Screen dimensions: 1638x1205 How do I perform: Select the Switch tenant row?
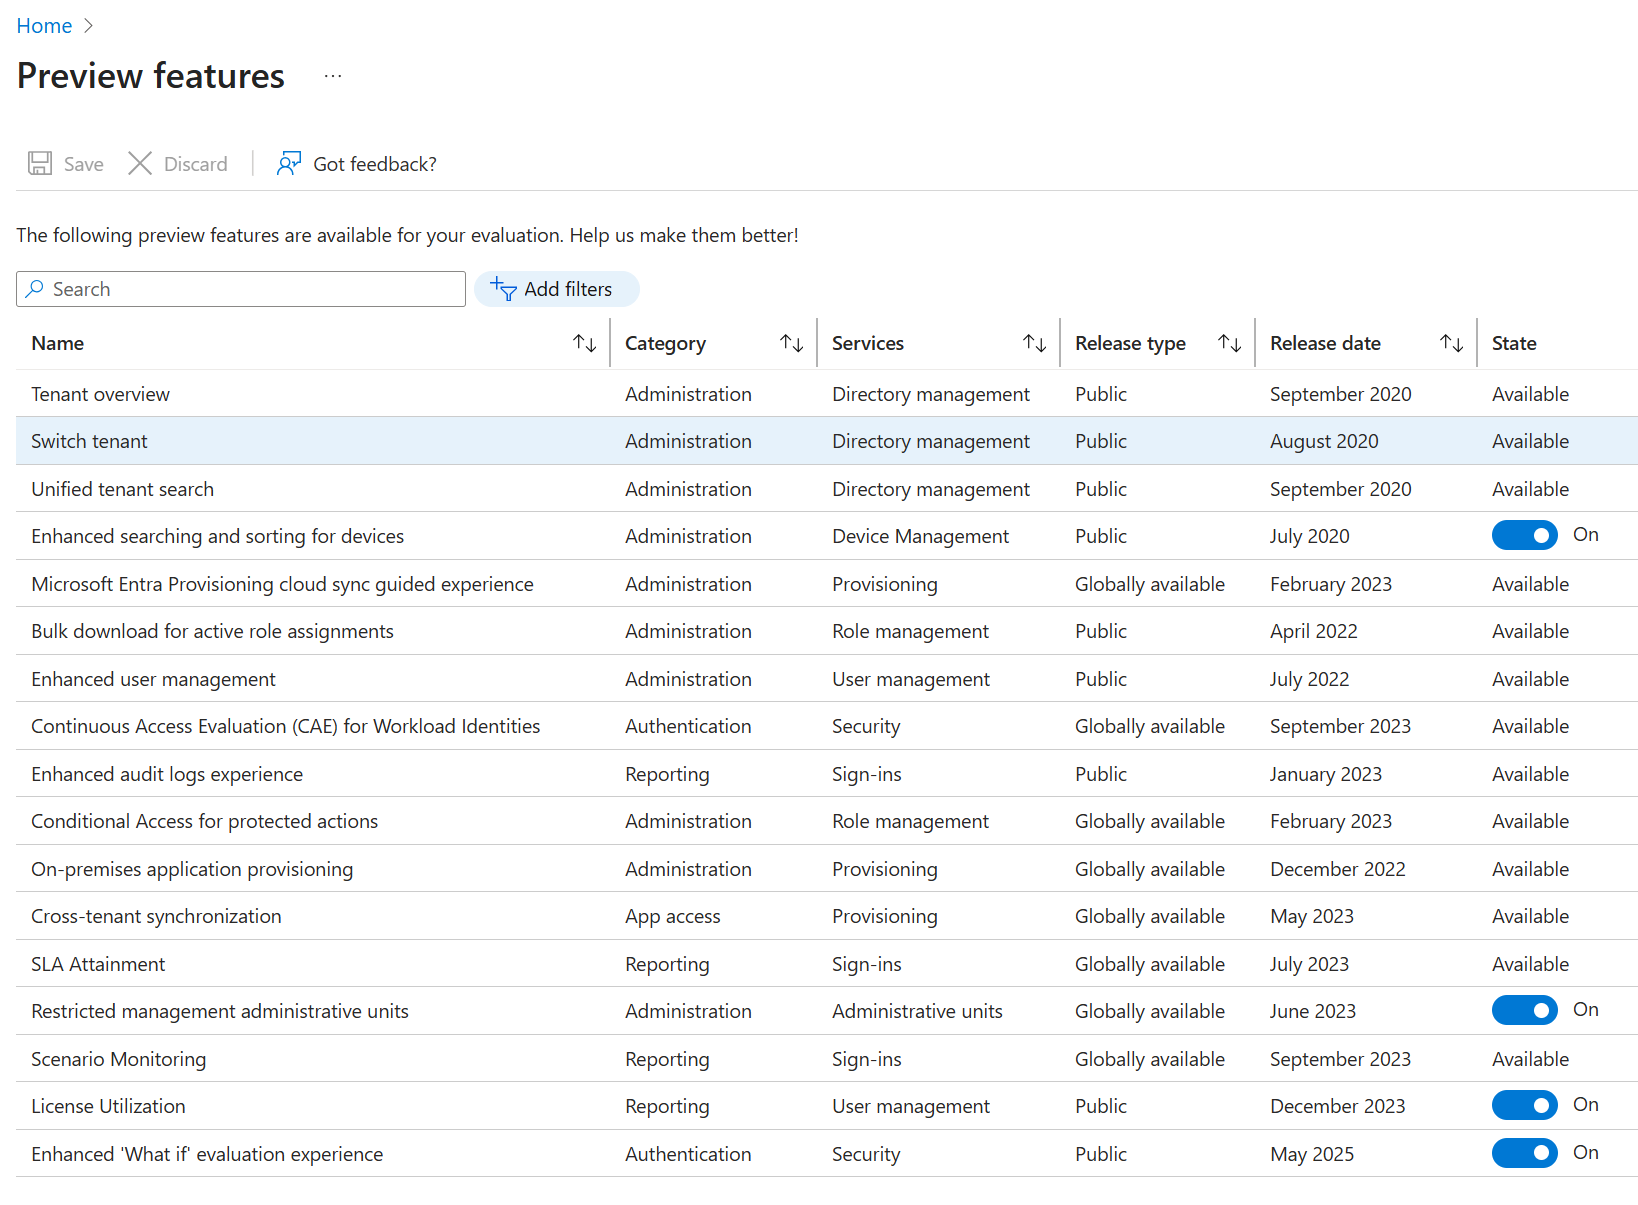coord(827,441)
